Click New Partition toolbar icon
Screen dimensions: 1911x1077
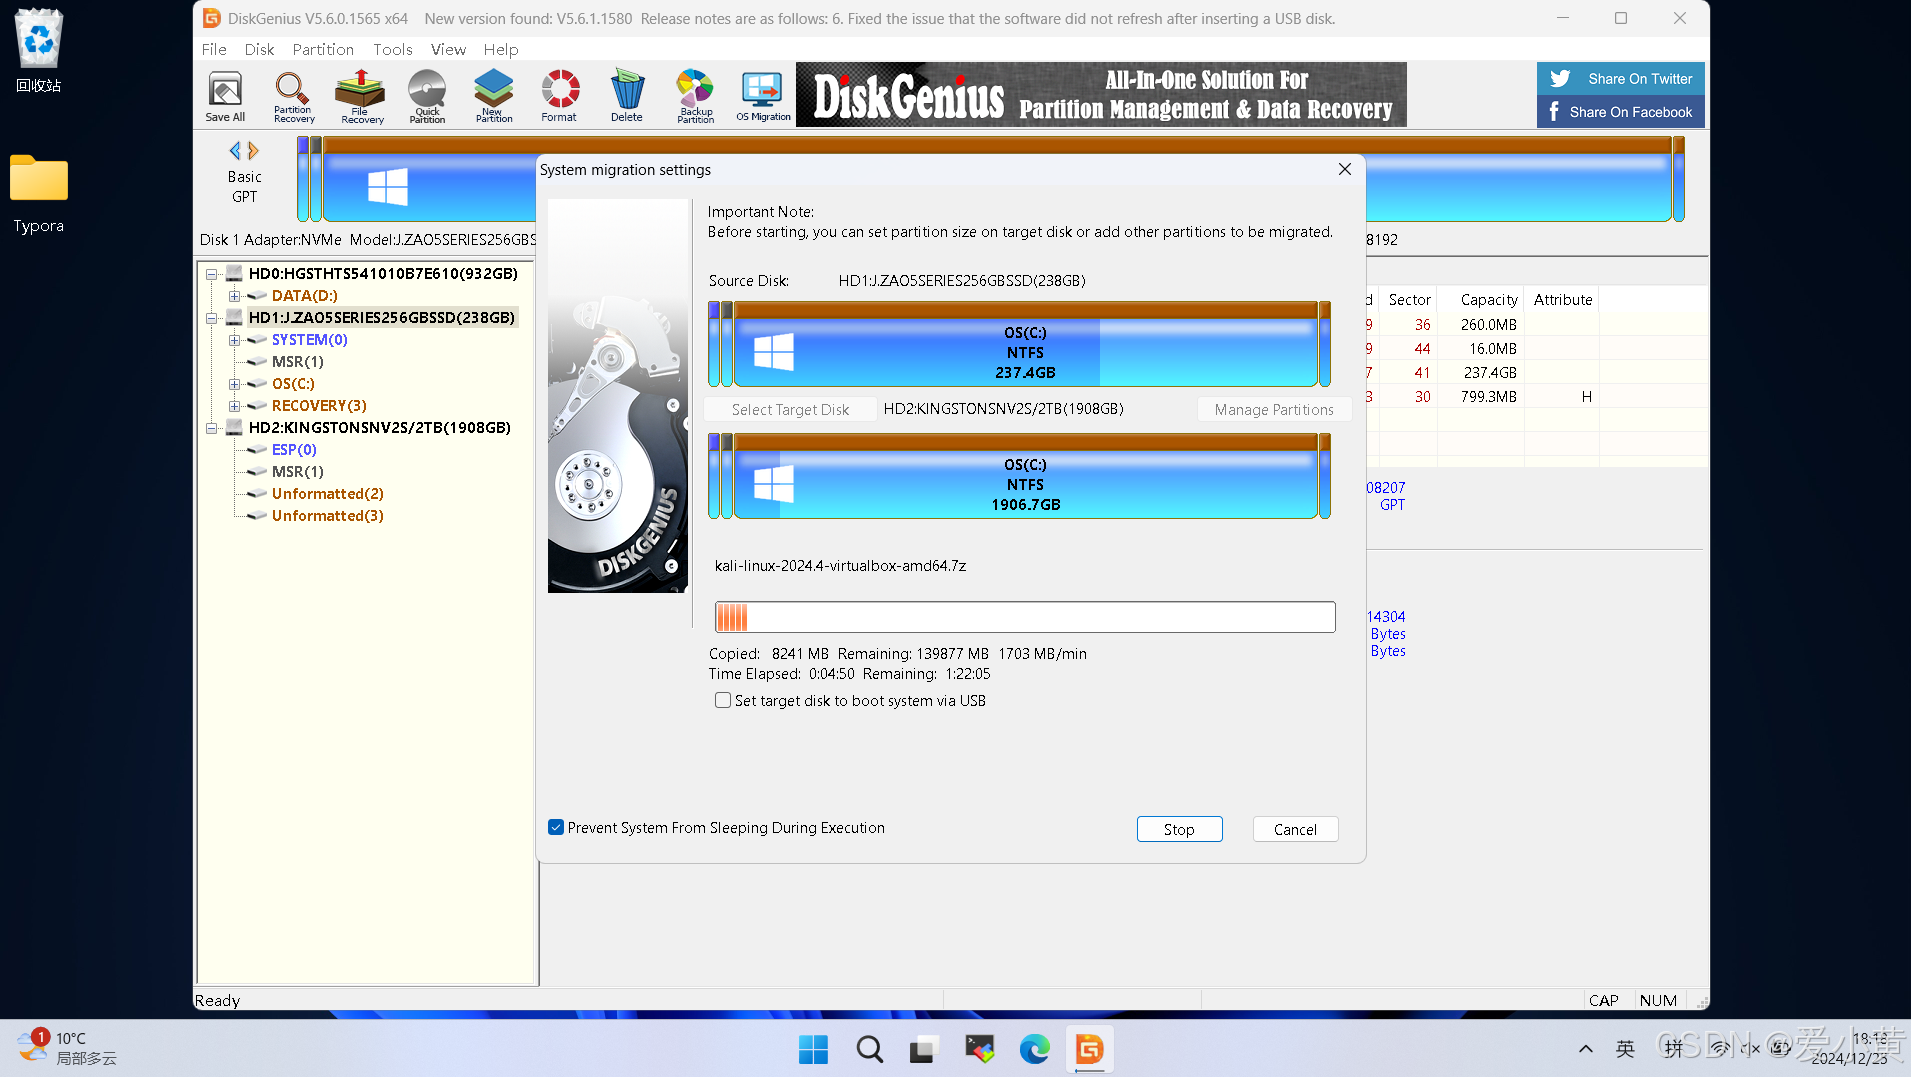pyautogui.click(x=494, y=96)
